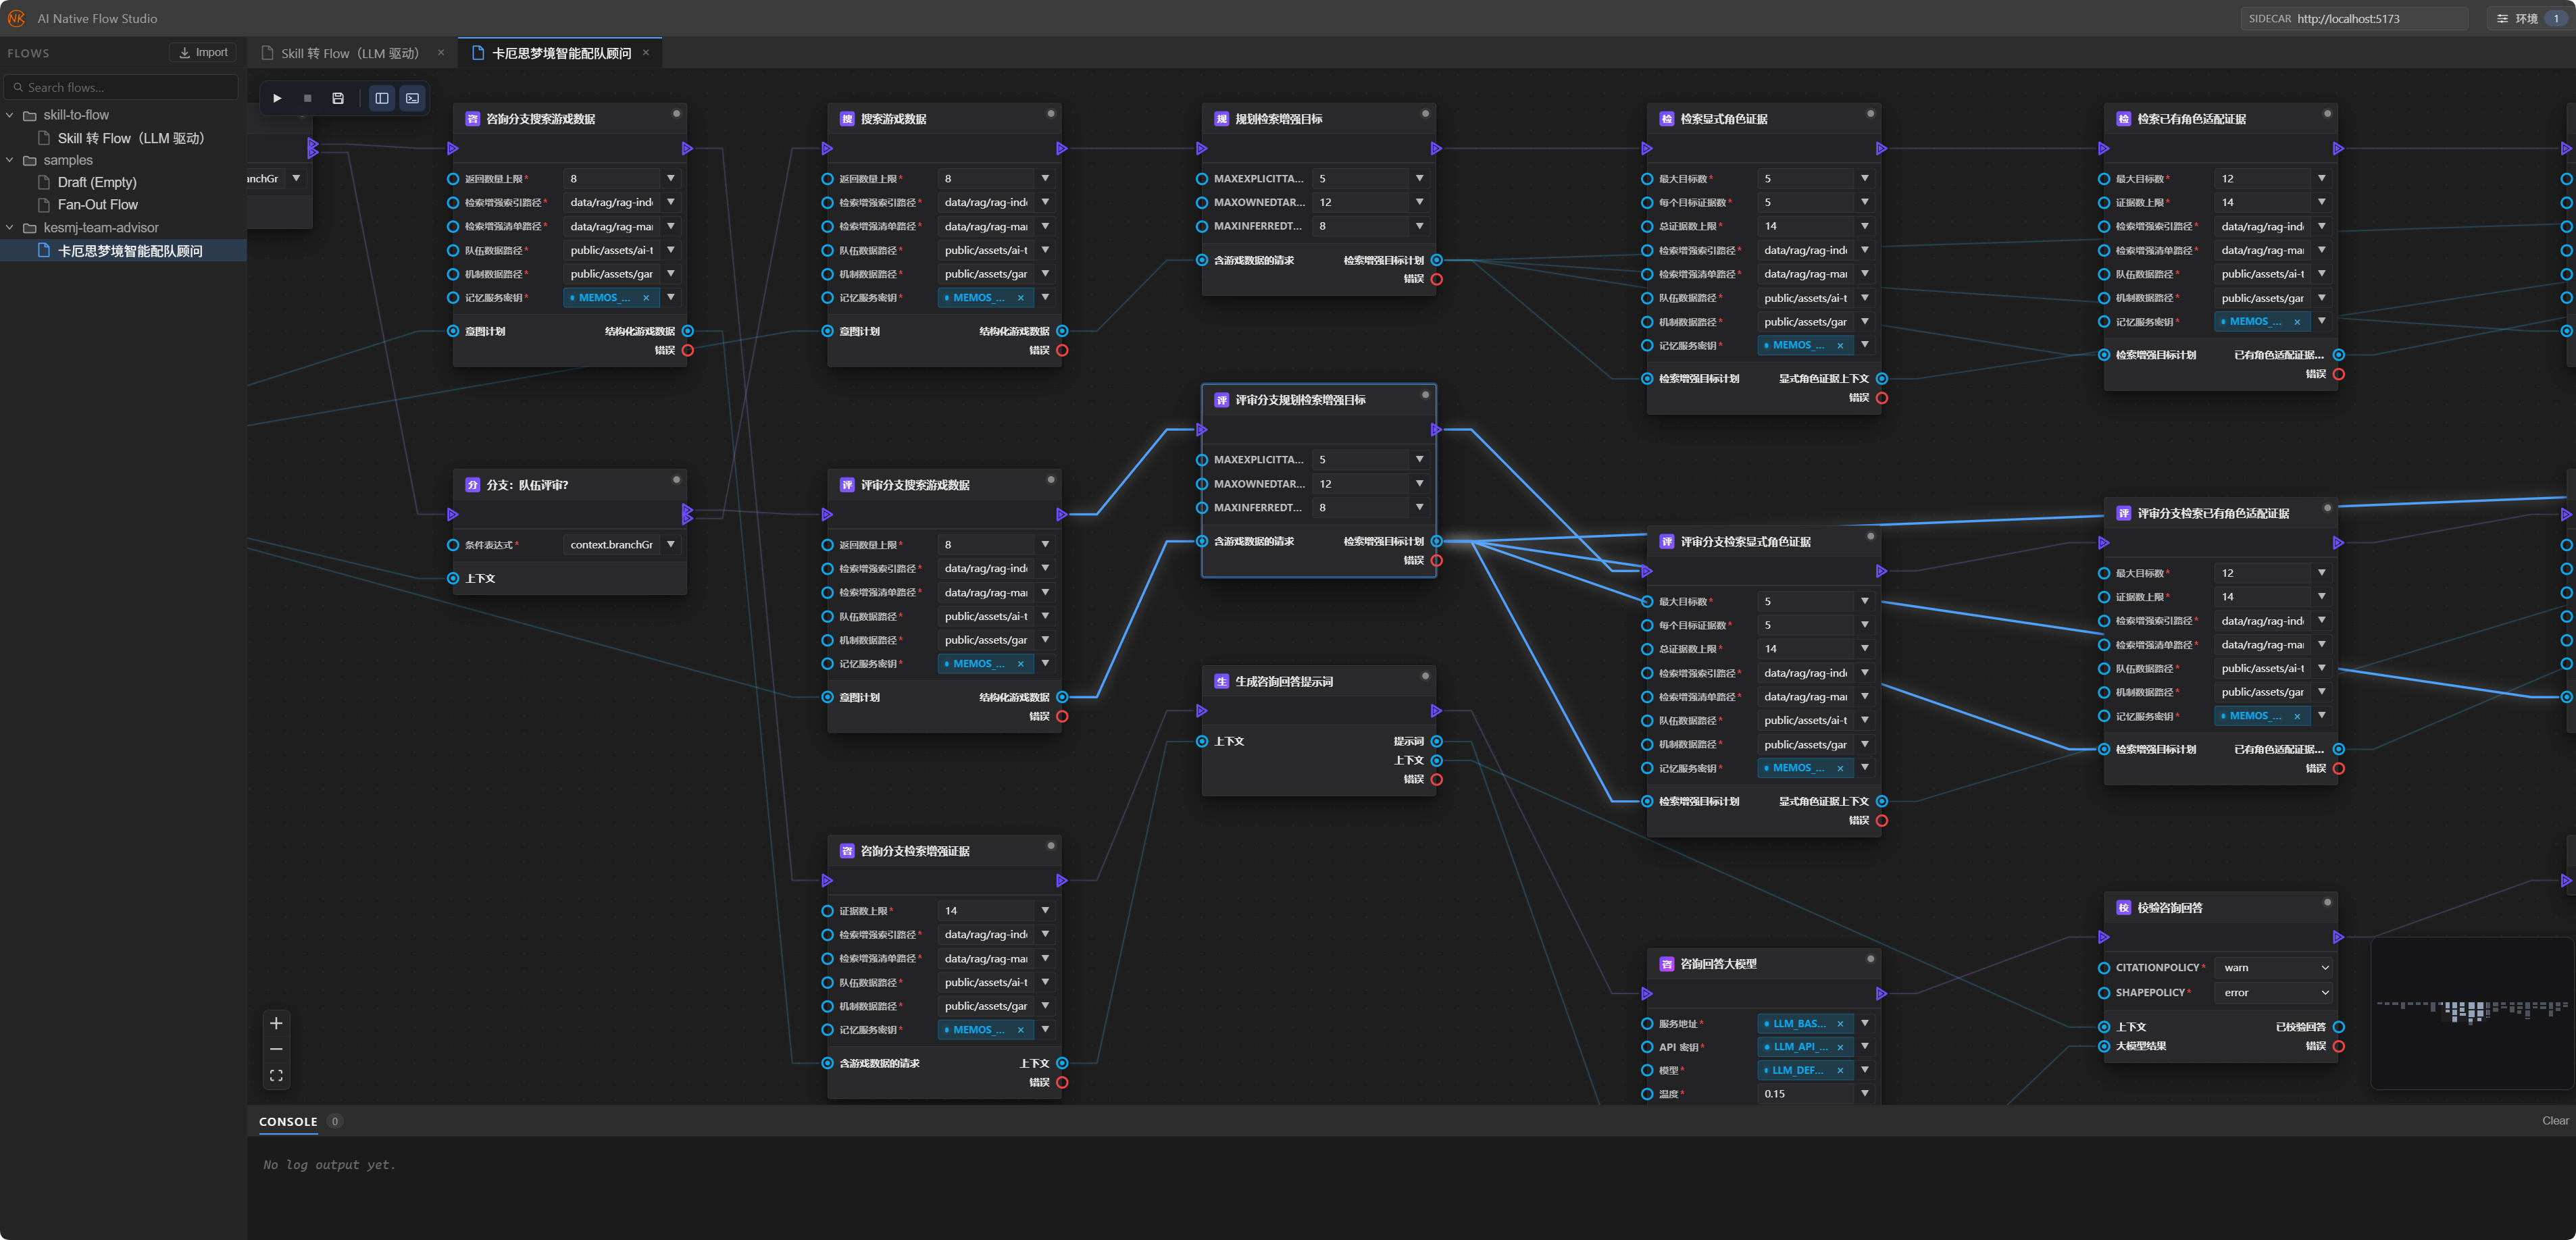The height and width of the screenshot is (1240, 2576).
Task: Zoom in with the plus icon
Action: pos(276,1023)
